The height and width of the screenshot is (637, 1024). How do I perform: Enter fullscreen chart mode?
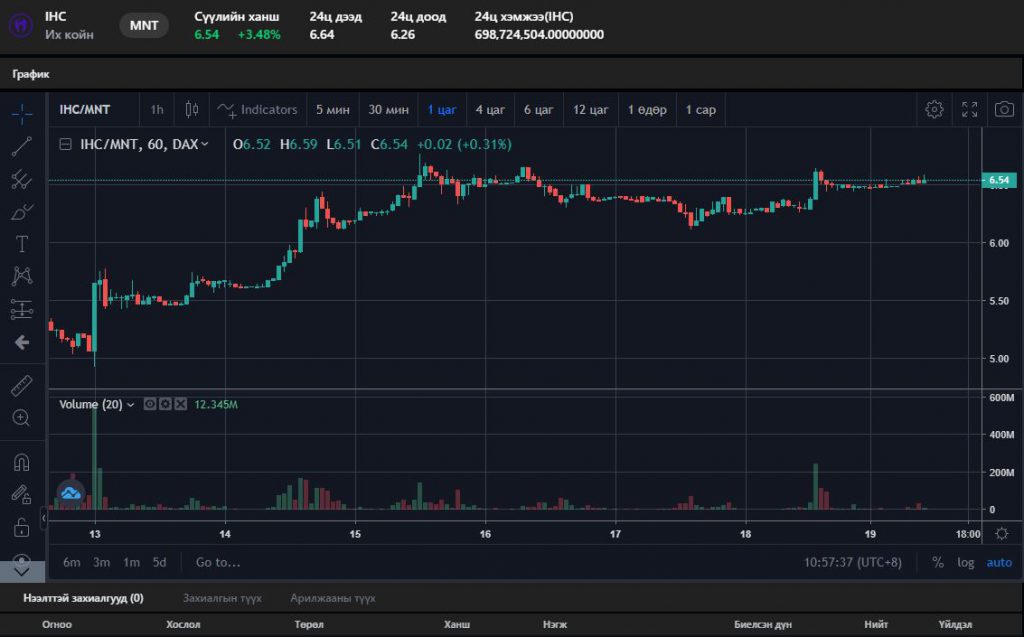969,110
